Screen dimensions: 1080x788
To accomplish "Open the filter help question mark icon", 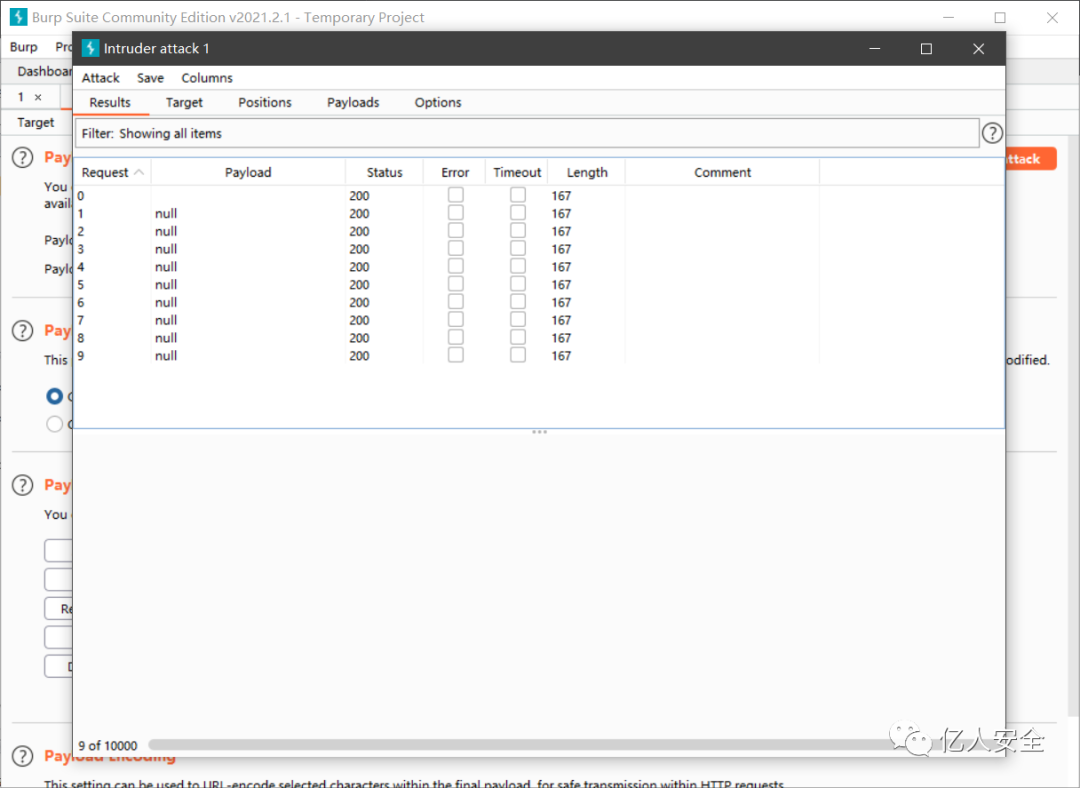I will (992, 133).
